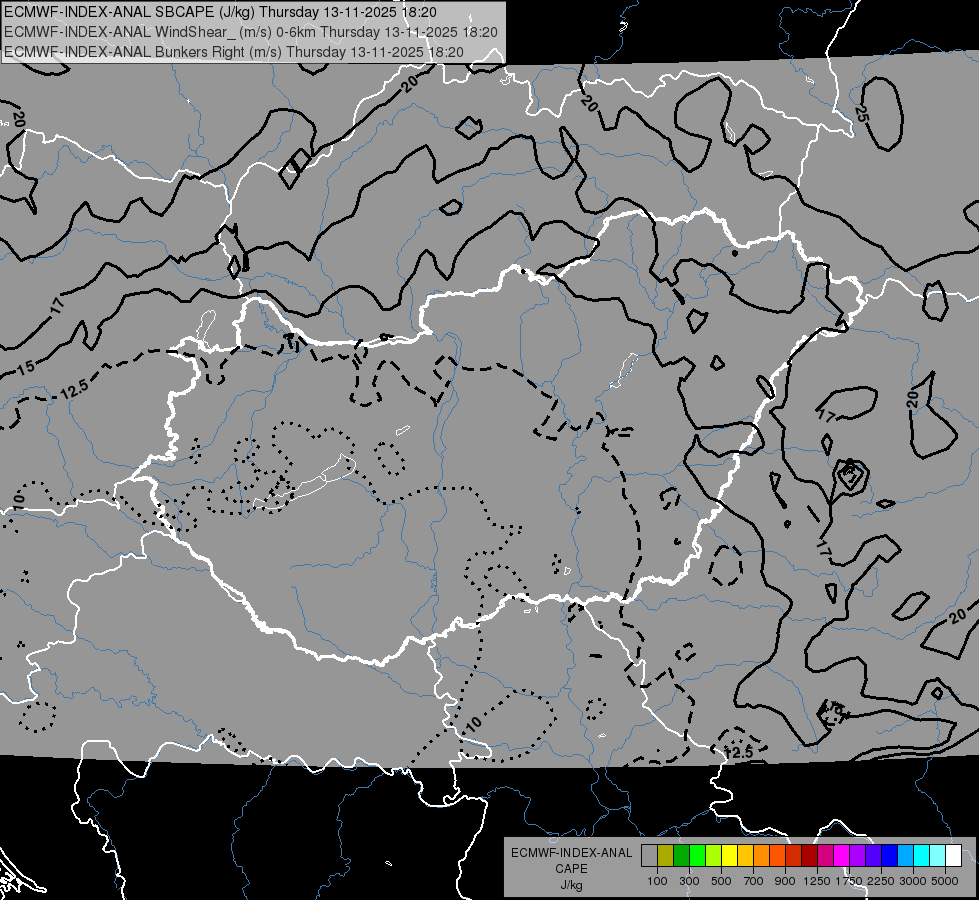Click the gray CAPE legend swatch
Viewport: 979px width, 900px height.
649,855
